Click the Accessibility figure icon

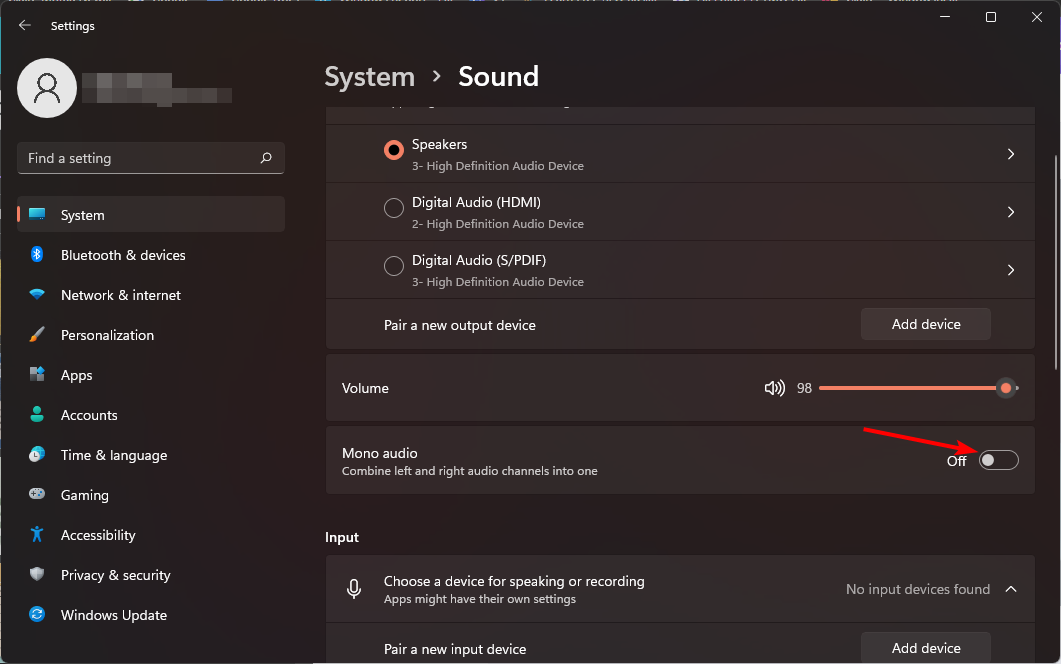tap(37, 535)
